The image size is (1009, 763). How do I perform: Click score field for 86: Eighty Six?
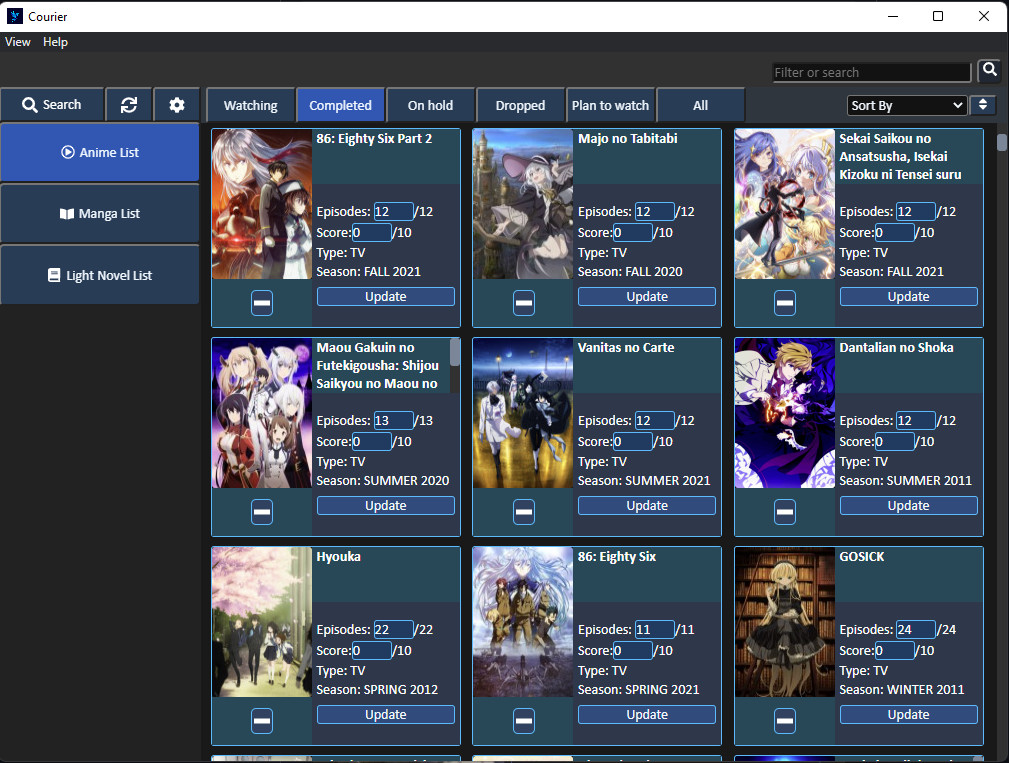click(x=633, y=651)
